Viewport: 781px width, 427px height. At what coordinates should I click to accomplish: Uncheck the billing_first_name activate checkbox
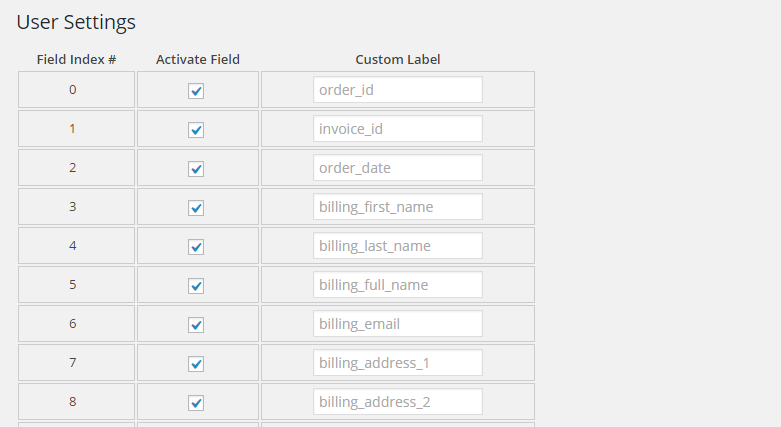click(196, 208)
